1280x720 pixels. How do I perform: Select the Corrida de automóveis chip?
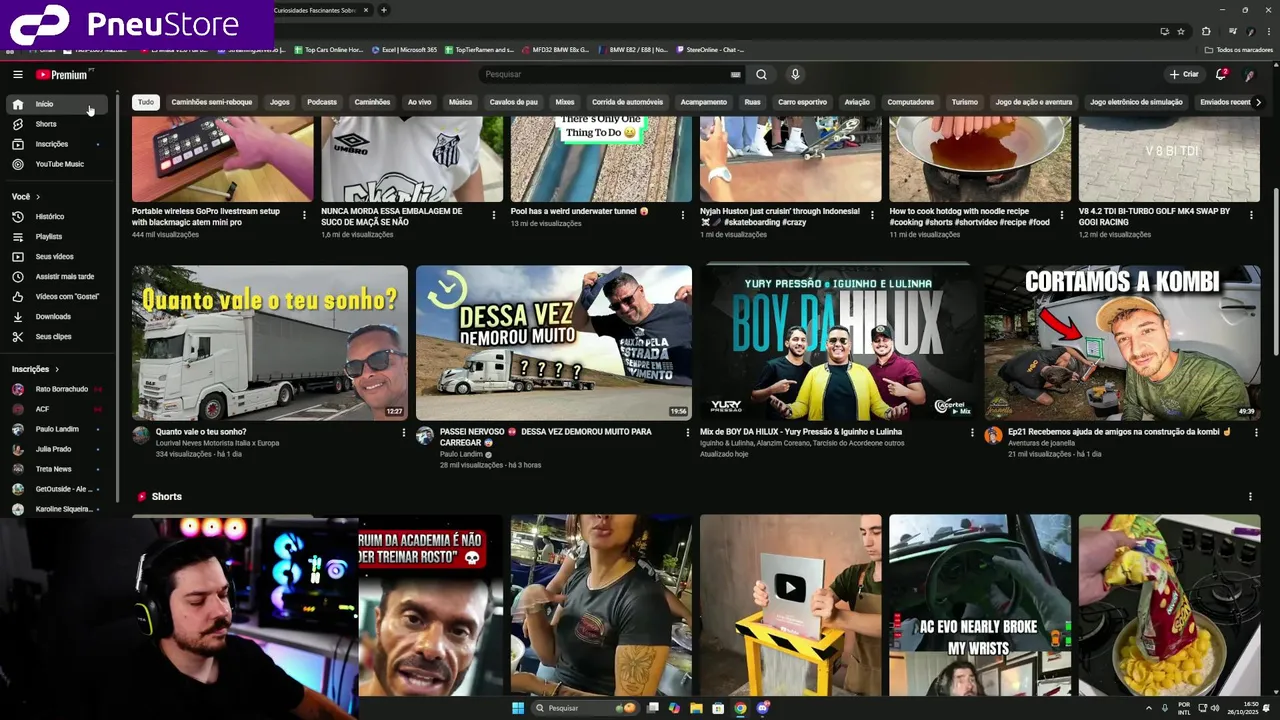pyautogui.click(x=627, y=102)
